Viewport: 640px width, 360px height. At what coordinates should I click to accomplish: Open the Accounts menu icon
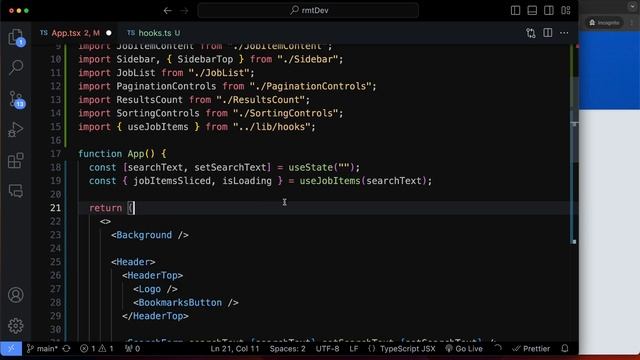pos(16,295)
